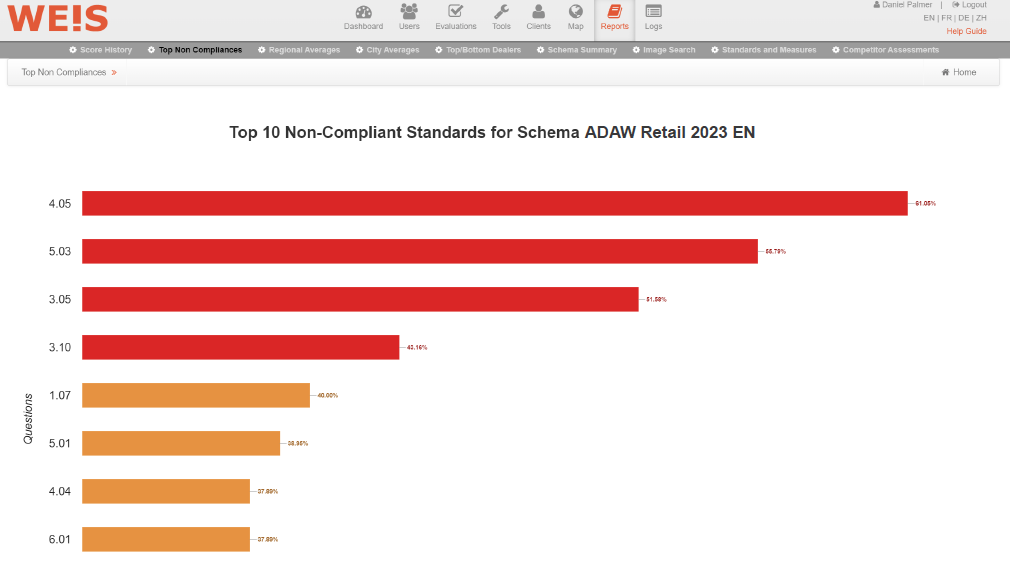This screenshot has width=1010, height=562.
Task: Open the Logs list icon
Action: click(653, 12)
